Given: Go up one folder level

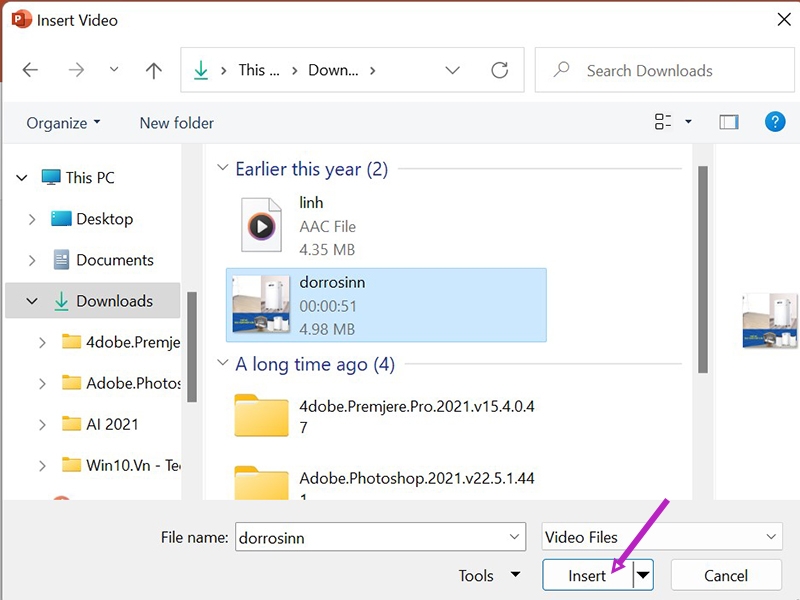Looking at the screenshot, I should click(154, 70).
